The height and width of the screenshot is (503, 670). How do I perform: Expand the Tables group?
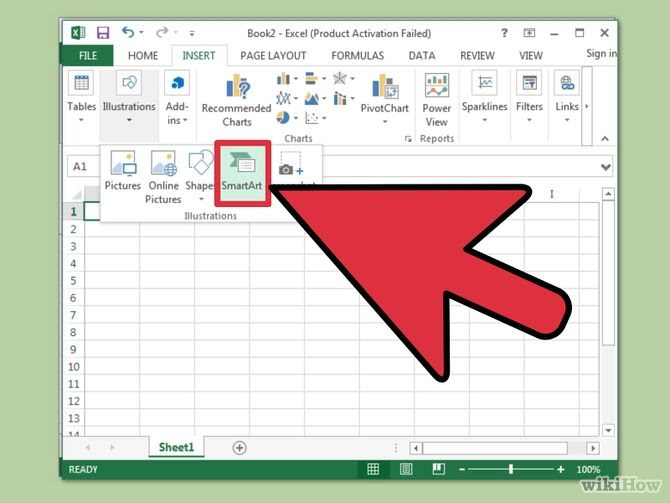click(81, 98)
